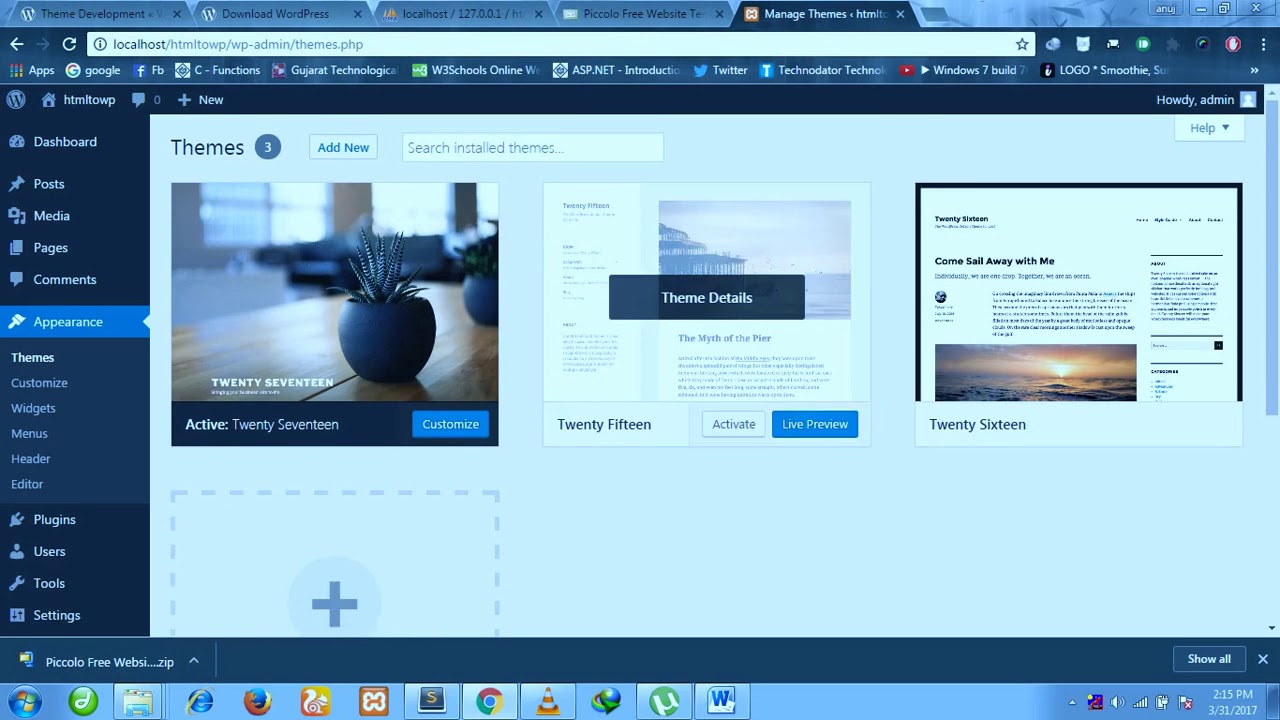This screenshot has width=1280, height=720.
Task: Activate the Twenty Fifteen theme
Action: click(x=733, y=424)
